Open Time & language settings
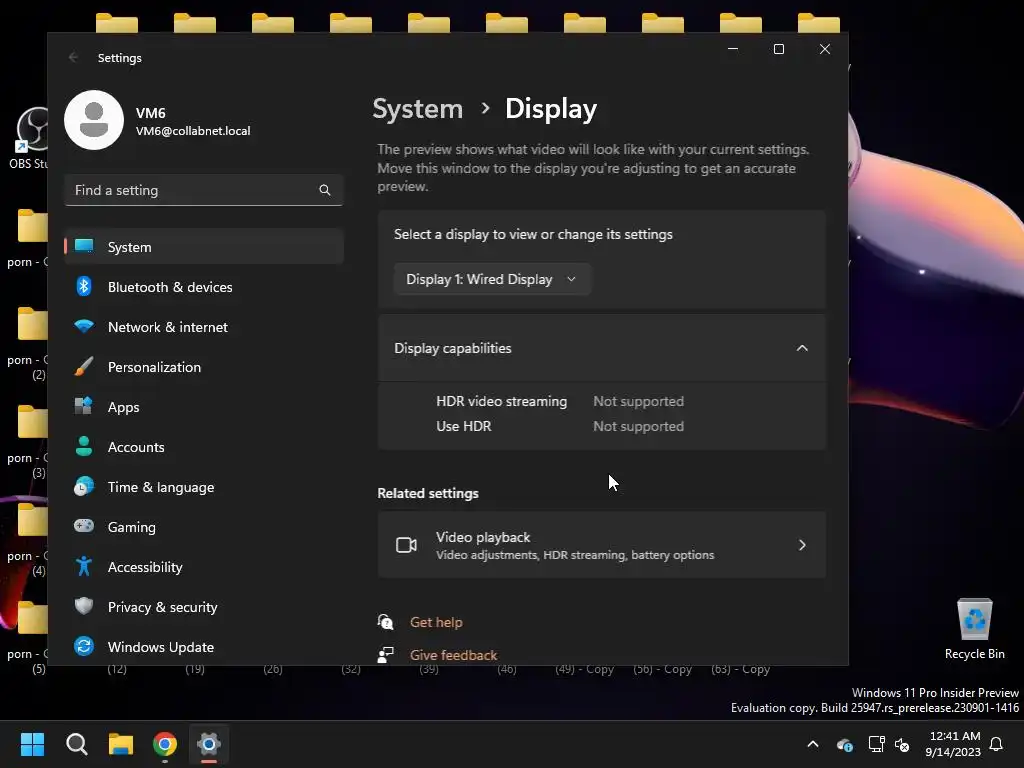The image size is (1024, 768). [204, 487]
